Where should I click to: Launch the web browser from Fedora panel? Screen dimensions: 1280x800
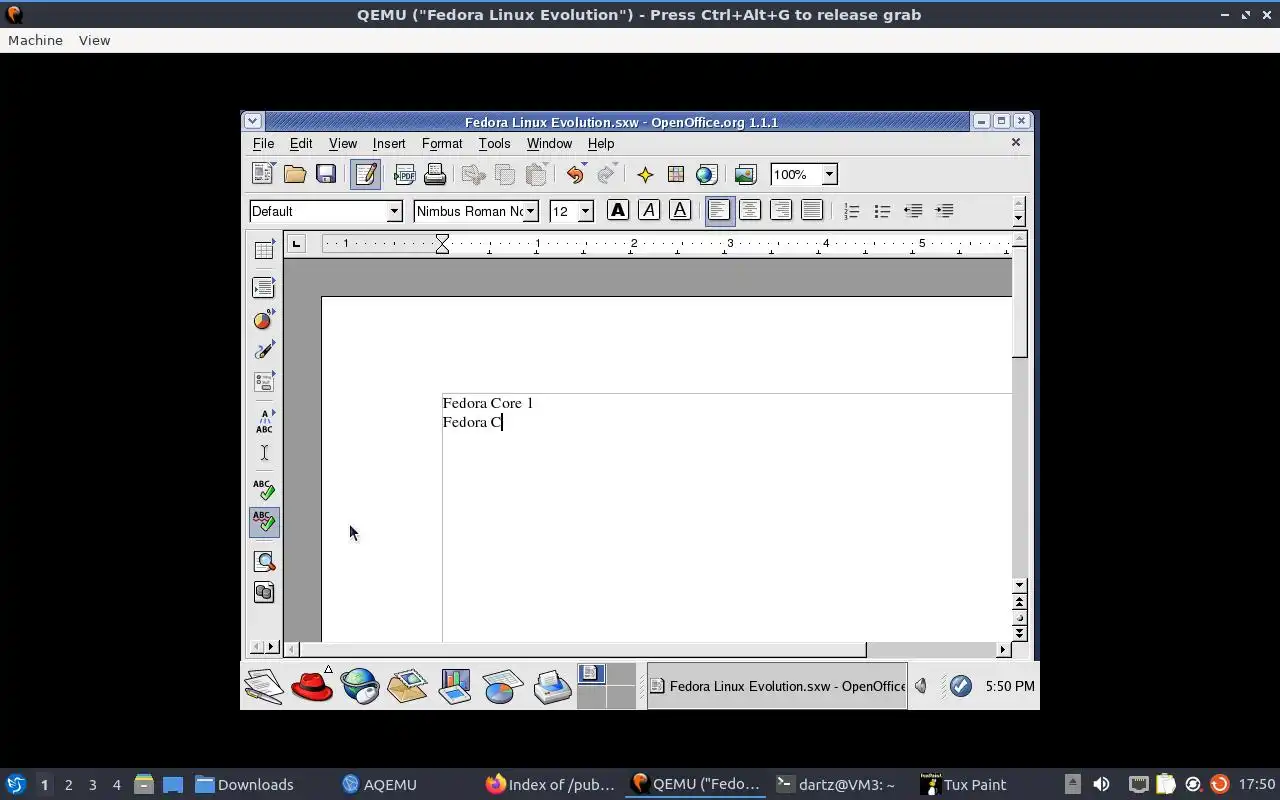tap(360, 686)
